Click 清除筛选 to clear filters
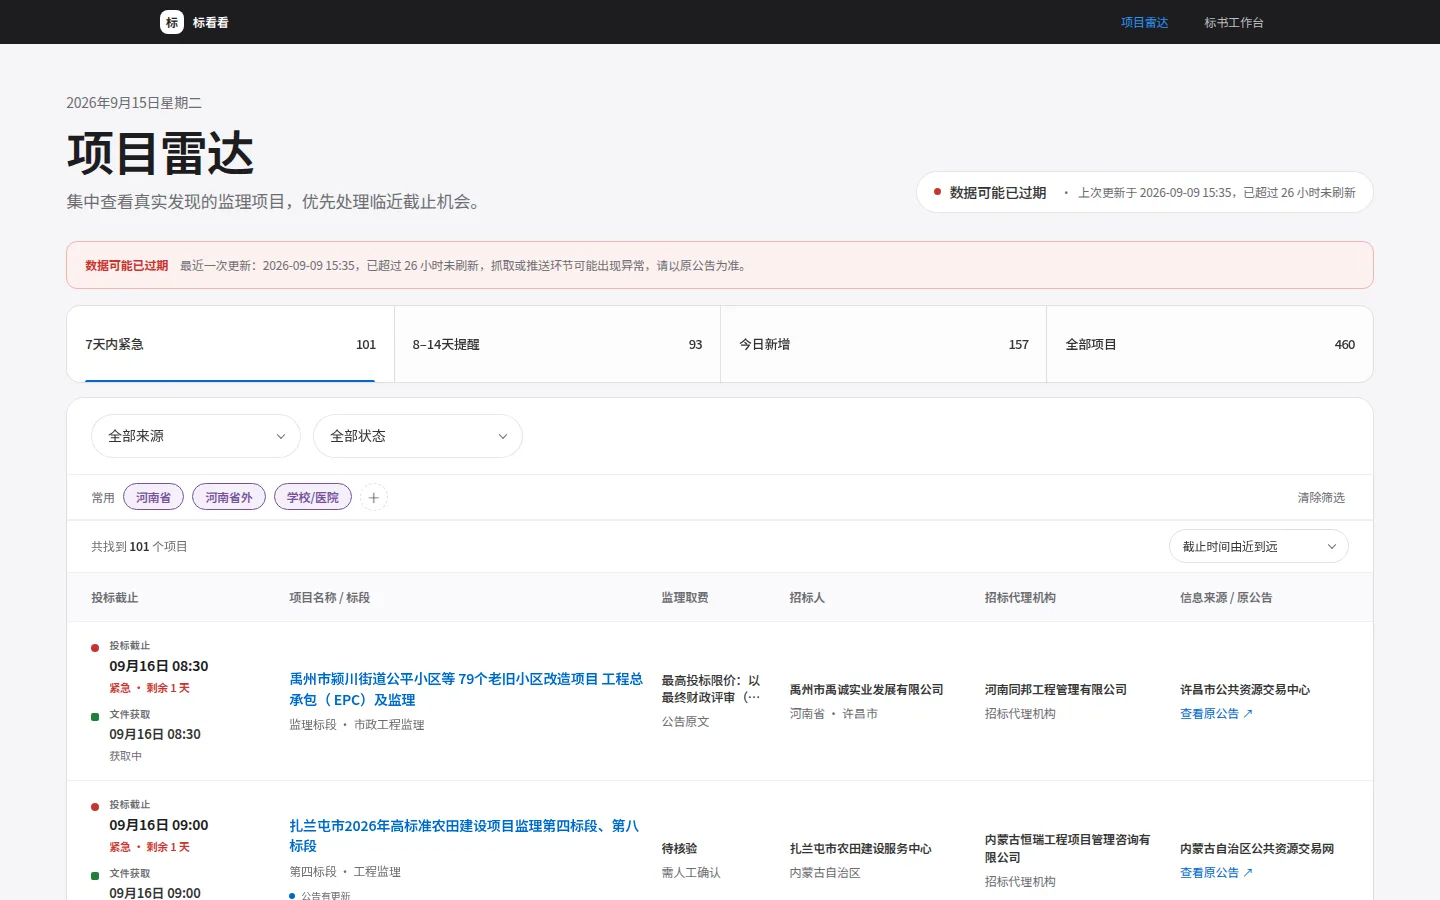This screenshot has width=1440, height=900. point(1321,497)
